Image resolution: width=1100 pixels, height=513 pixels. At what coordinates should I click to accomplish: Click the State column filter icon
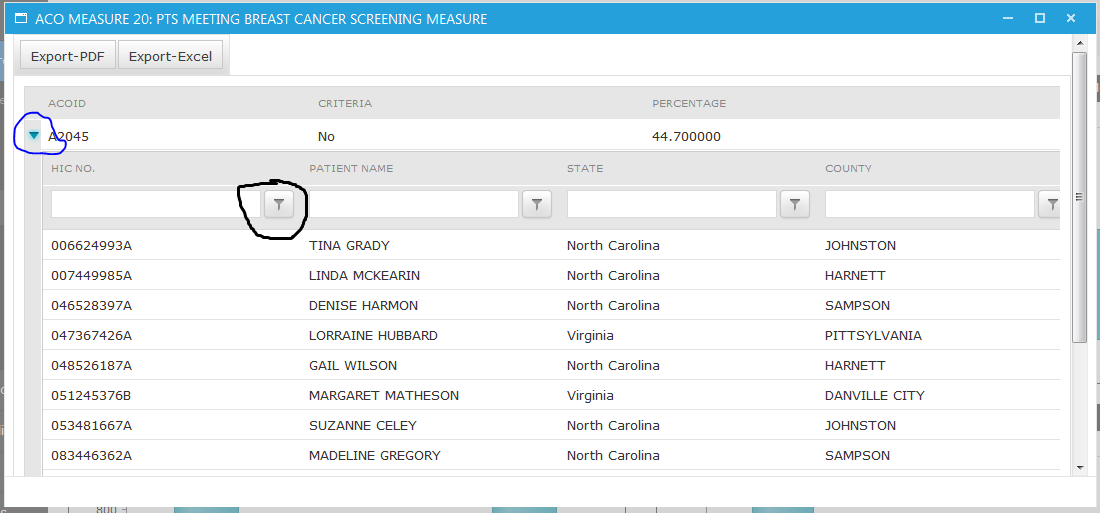[x=794, y=204]
